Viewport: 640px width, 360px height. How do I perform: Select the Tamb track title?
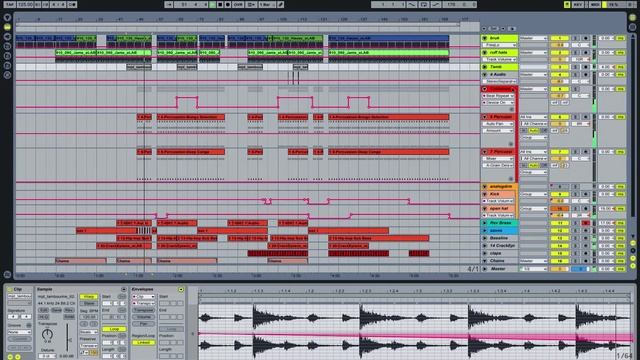click(496, 67)
